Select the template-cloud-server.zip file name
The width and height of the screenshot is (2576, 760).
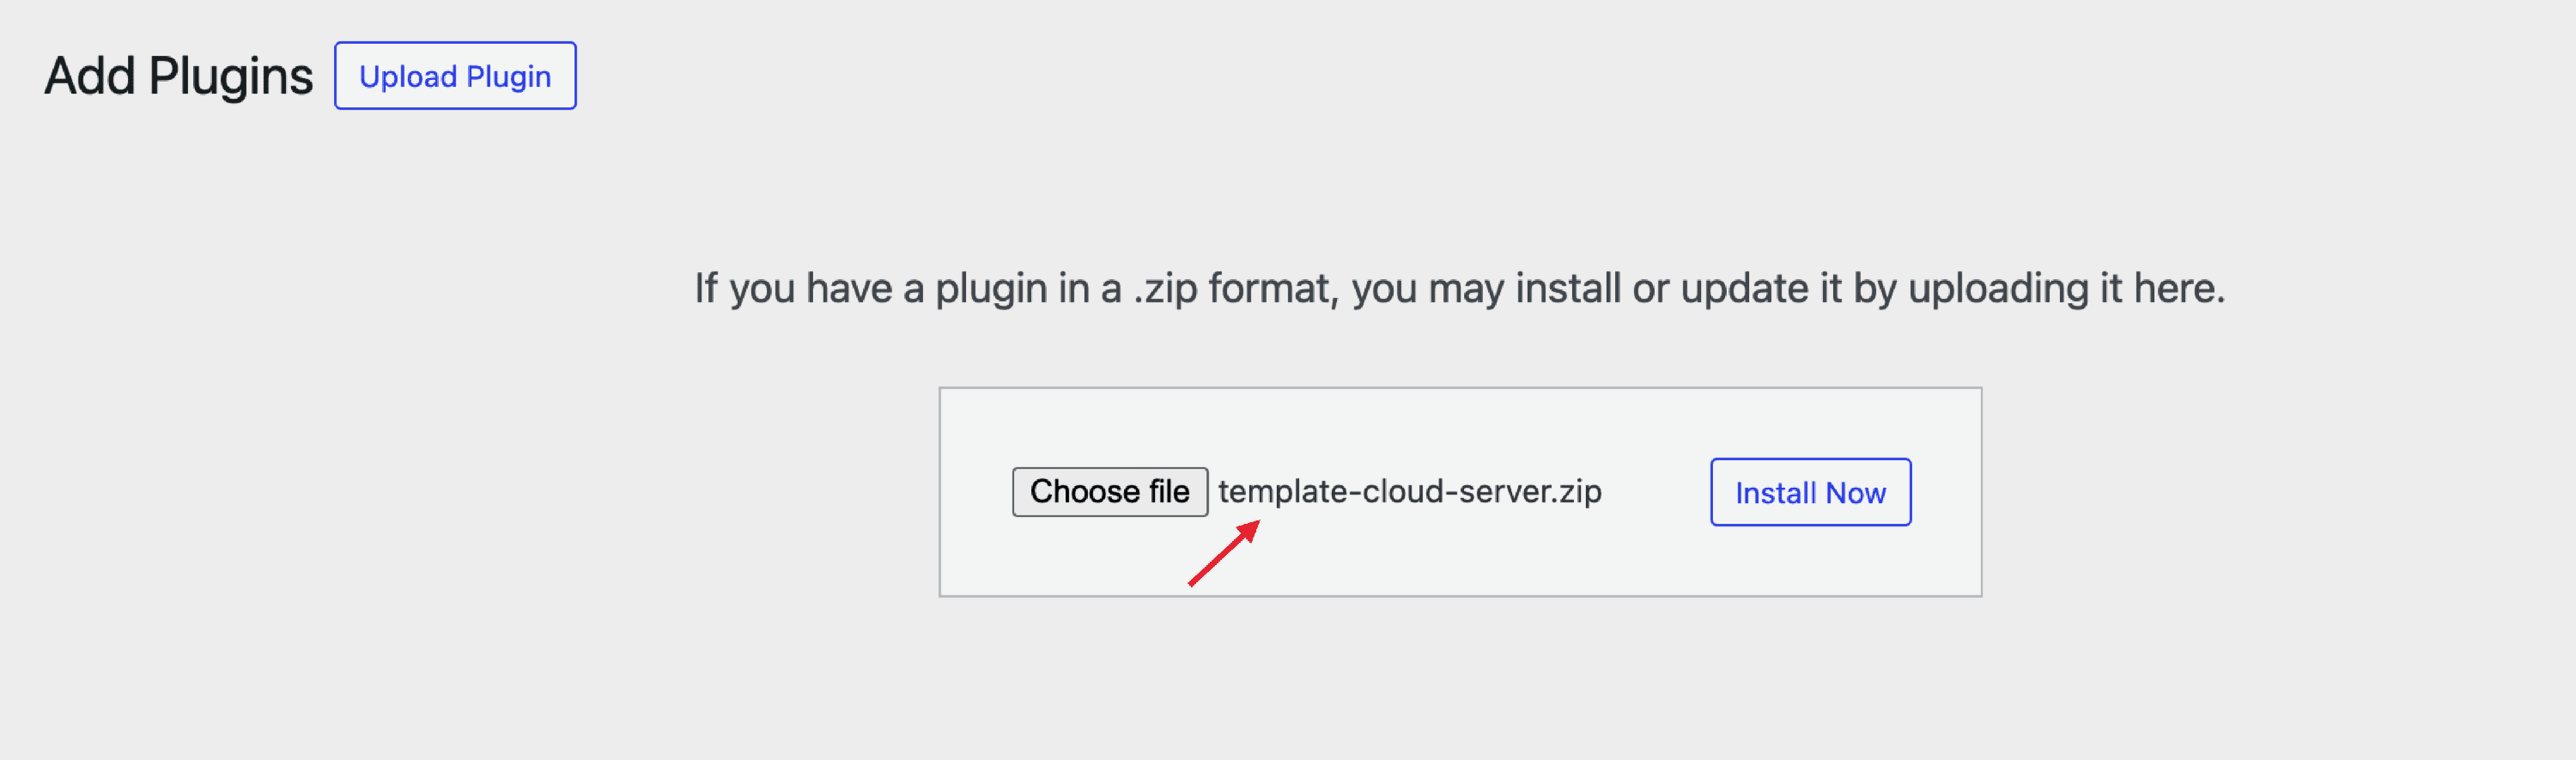coord(1409,492)
